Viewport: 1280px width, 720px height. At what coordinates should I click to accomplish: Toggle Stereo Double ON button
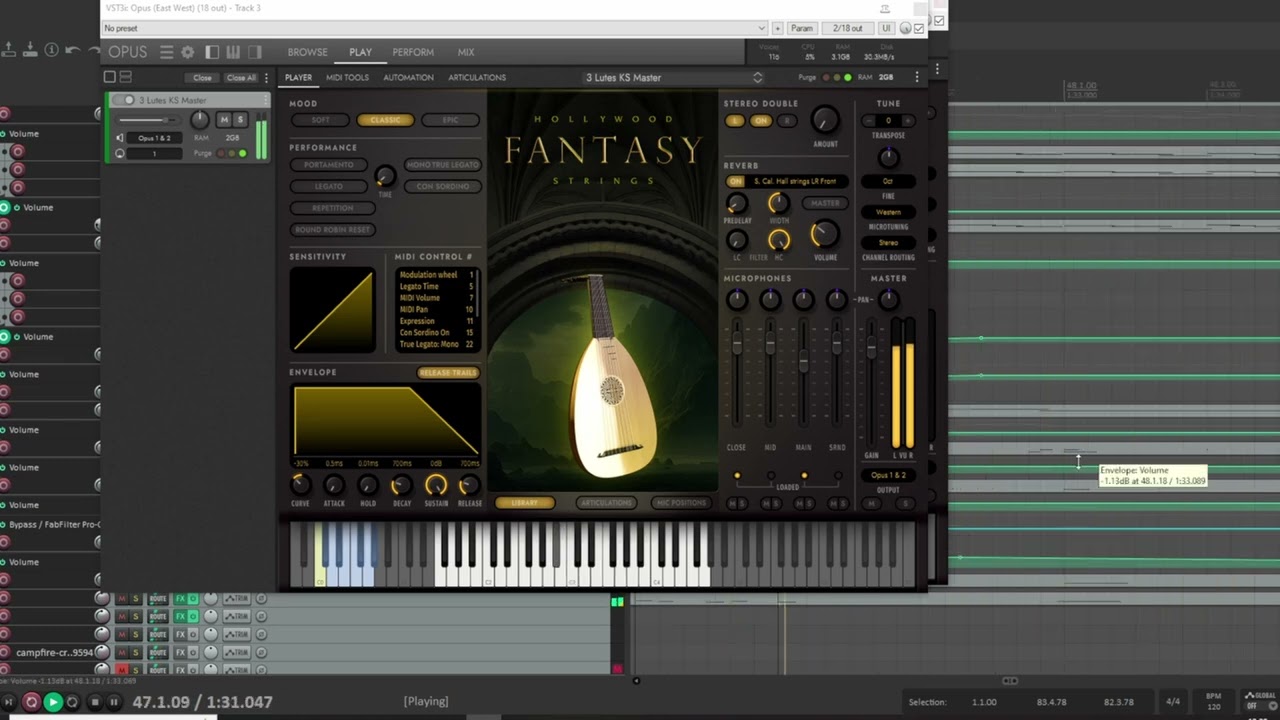[761, 120]
